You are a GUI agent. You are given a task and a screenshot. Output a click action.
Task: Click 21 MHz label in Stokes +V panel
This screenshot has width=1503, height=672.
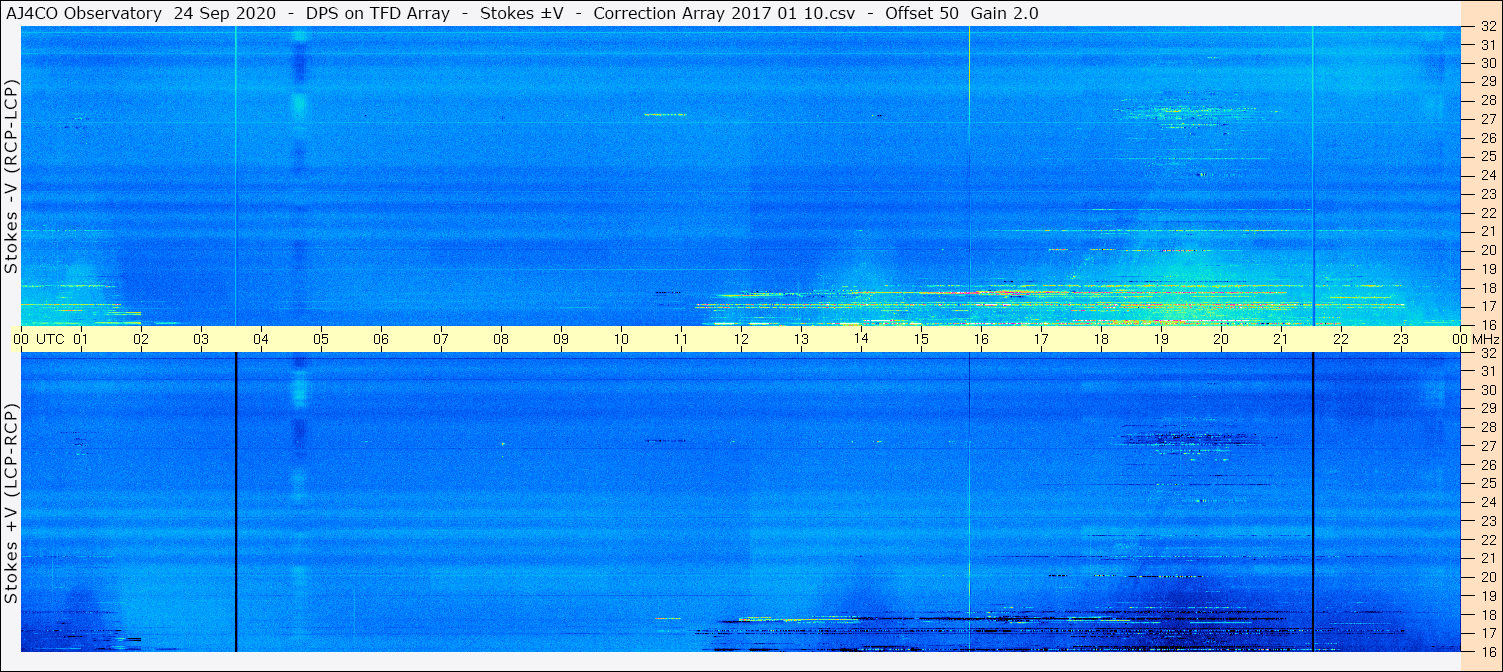[x=1487, y=558]
